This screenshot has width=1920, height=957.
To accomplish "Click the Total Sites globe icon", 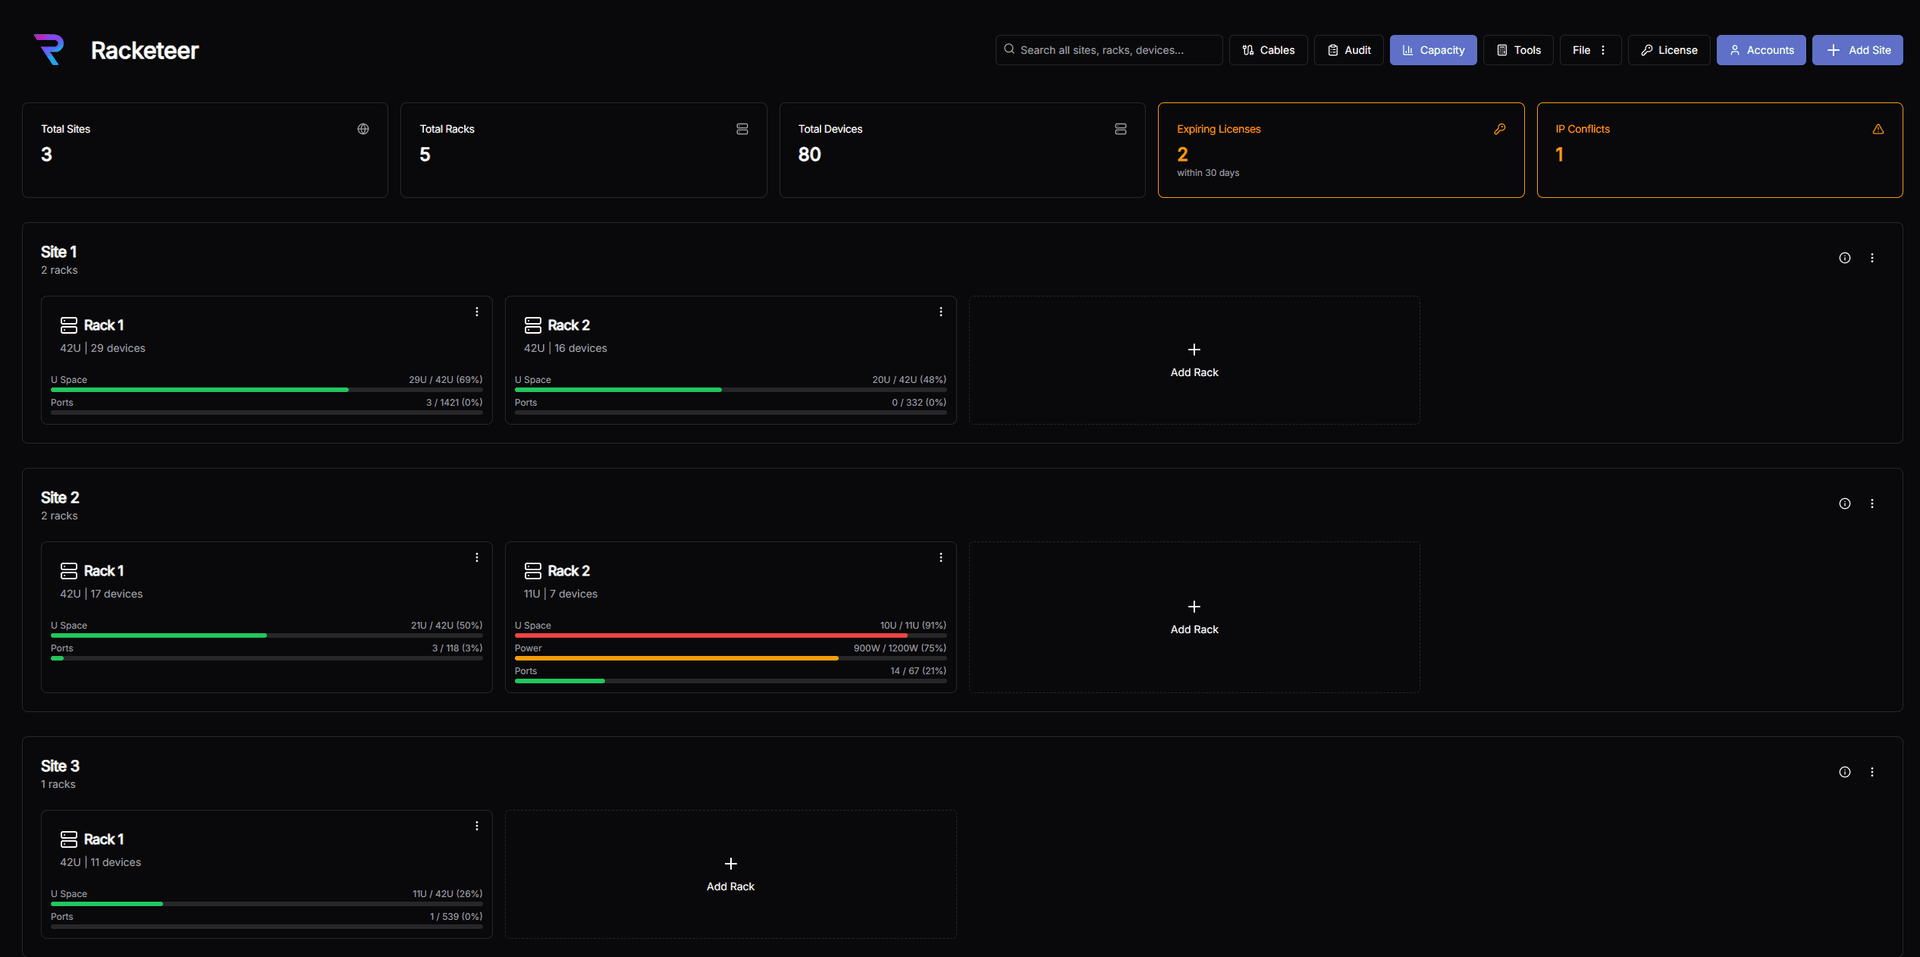I will coord(363,129).
